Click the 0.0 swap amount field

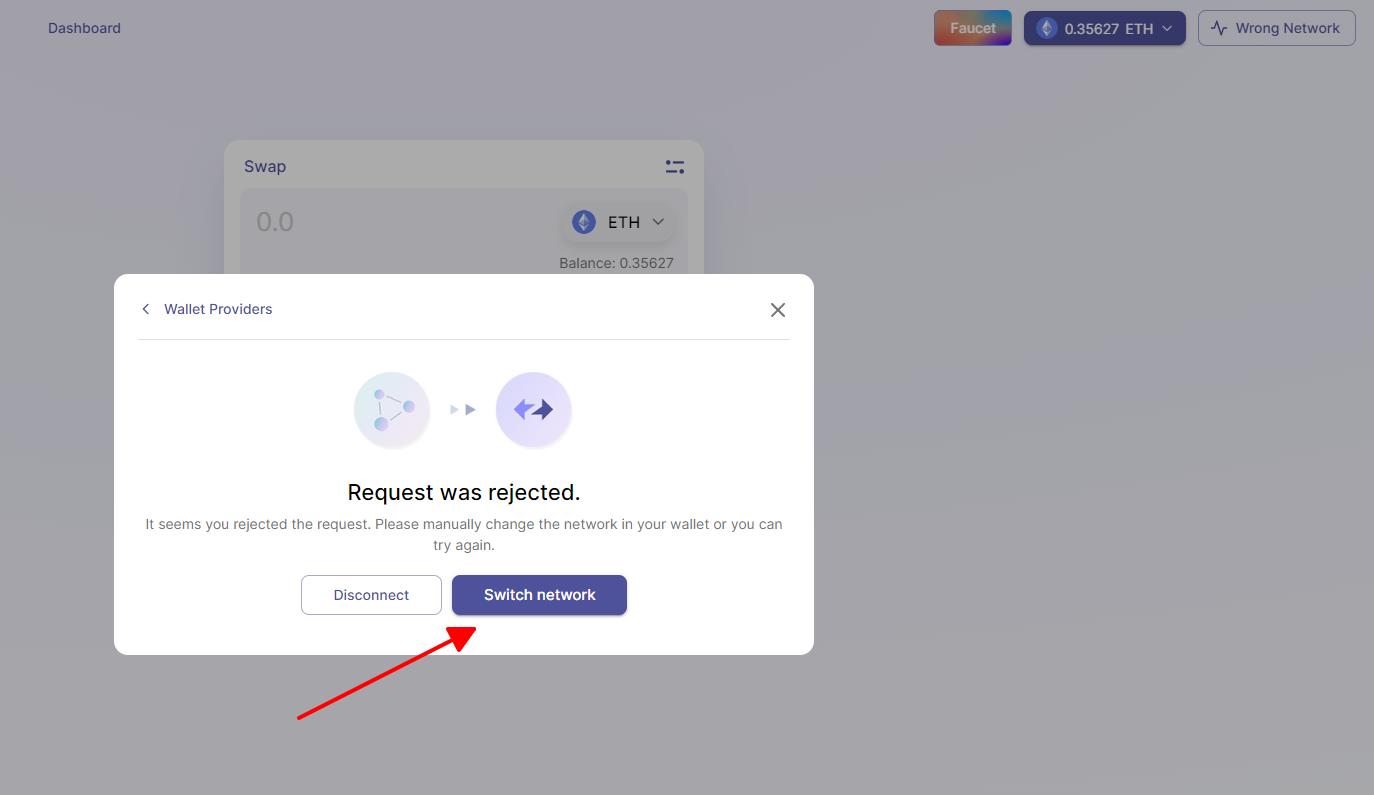coord(275,222)
